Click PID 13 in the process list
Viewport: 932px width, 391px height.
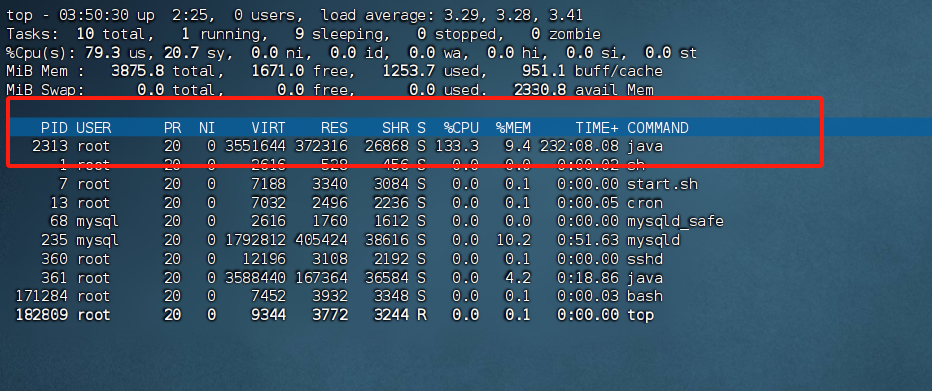point(59,203)
